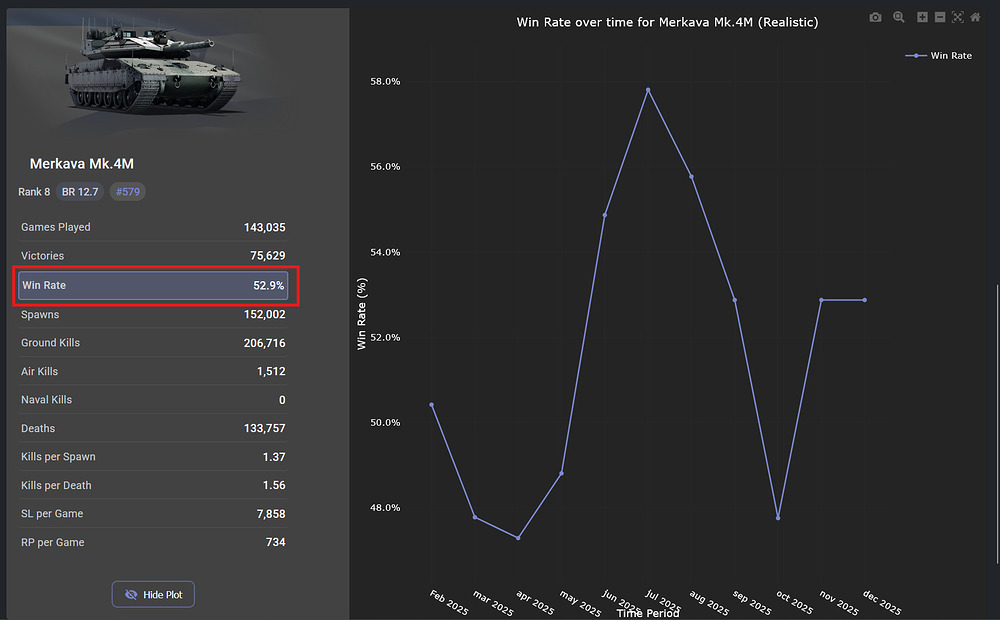The width and height of the screenshot is (1000, 620).
Task: Toggle Win Rate trace in legend
Action: 938,56
